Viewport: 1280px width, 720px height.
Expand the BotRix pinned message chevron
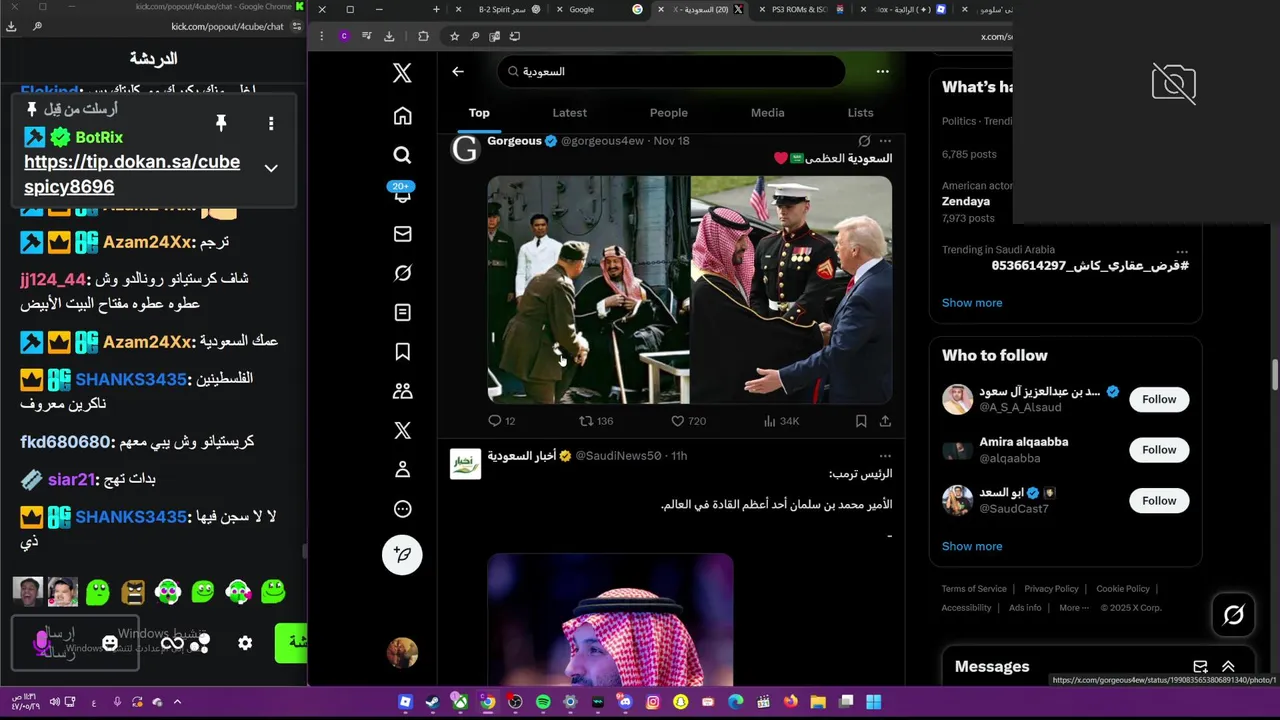pos(271,168)
